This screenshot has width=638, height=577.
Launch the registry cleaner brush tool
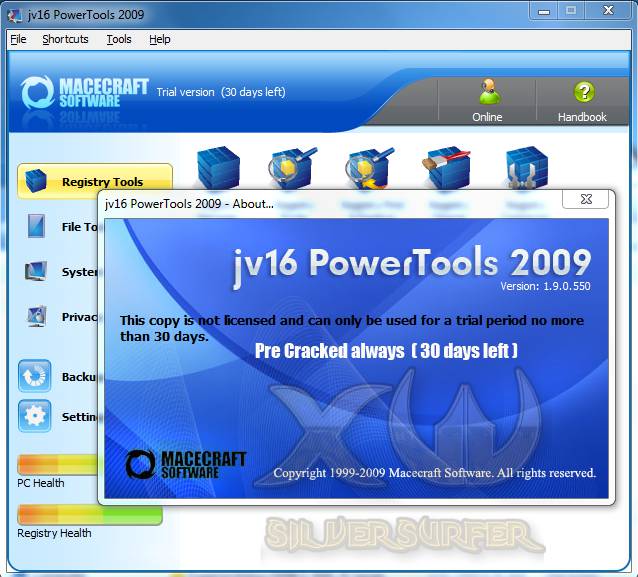tap(447, 168)
